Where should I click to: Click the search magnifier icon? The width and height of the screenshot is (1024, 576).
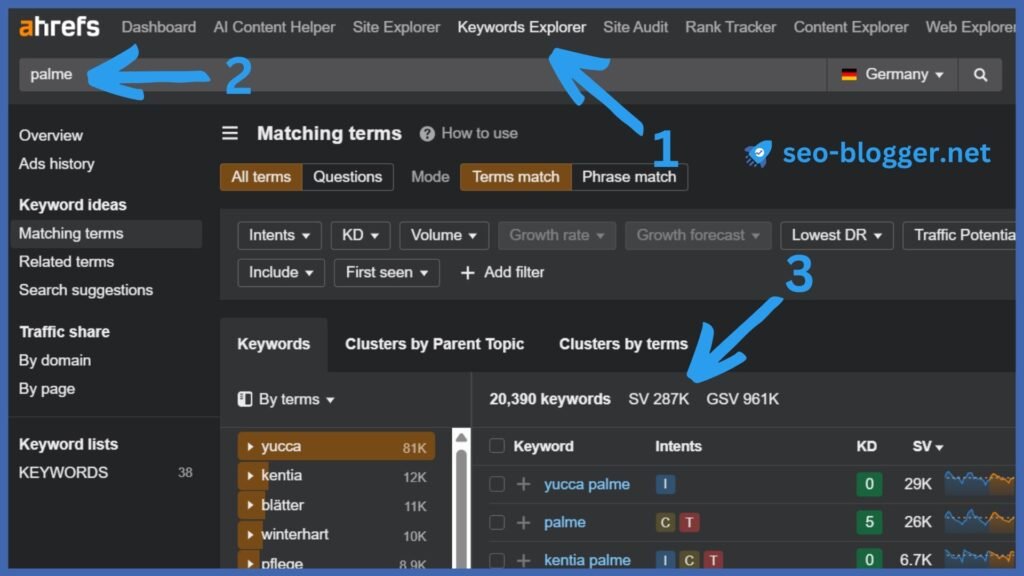point(980,74)
